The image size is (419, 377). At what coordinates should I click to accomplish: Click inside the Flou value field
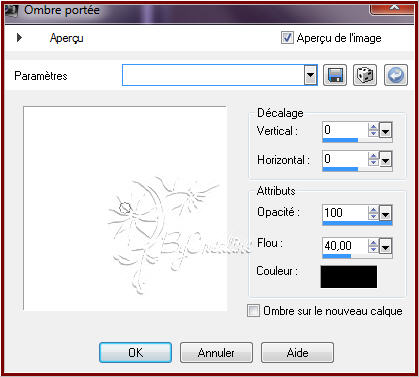click(345, 246)
